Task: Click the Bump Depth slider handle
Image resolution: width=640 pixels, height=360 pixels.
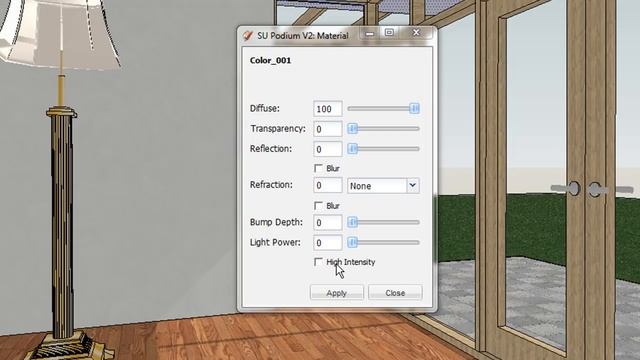Action: pyautogui.click(x=353, y=222)
